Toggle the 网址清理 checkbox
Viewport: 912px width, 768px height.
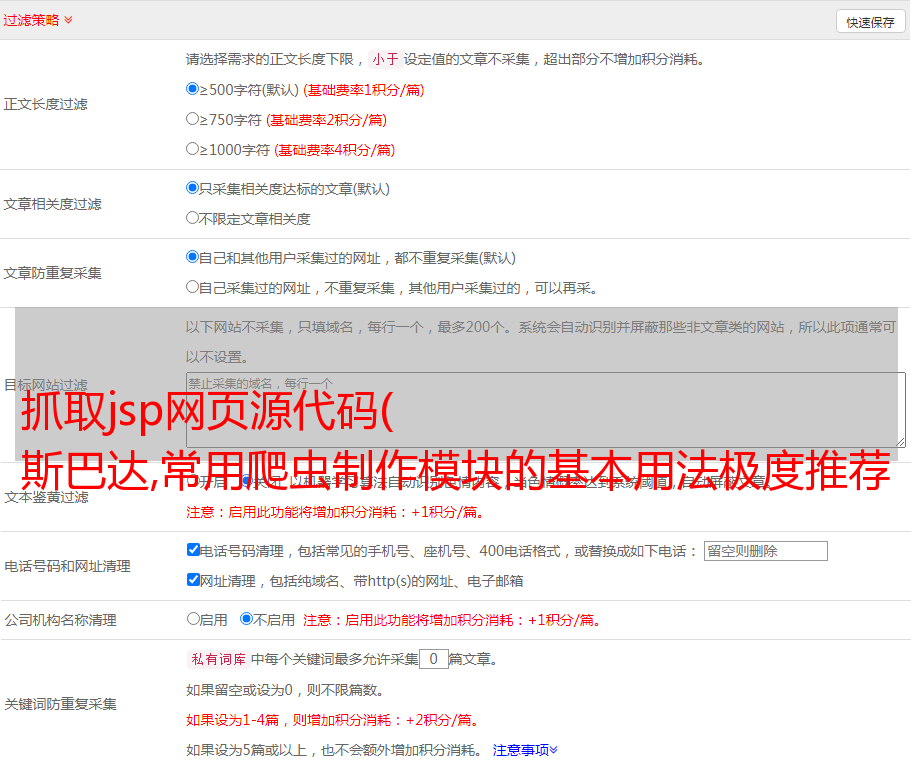193,580
